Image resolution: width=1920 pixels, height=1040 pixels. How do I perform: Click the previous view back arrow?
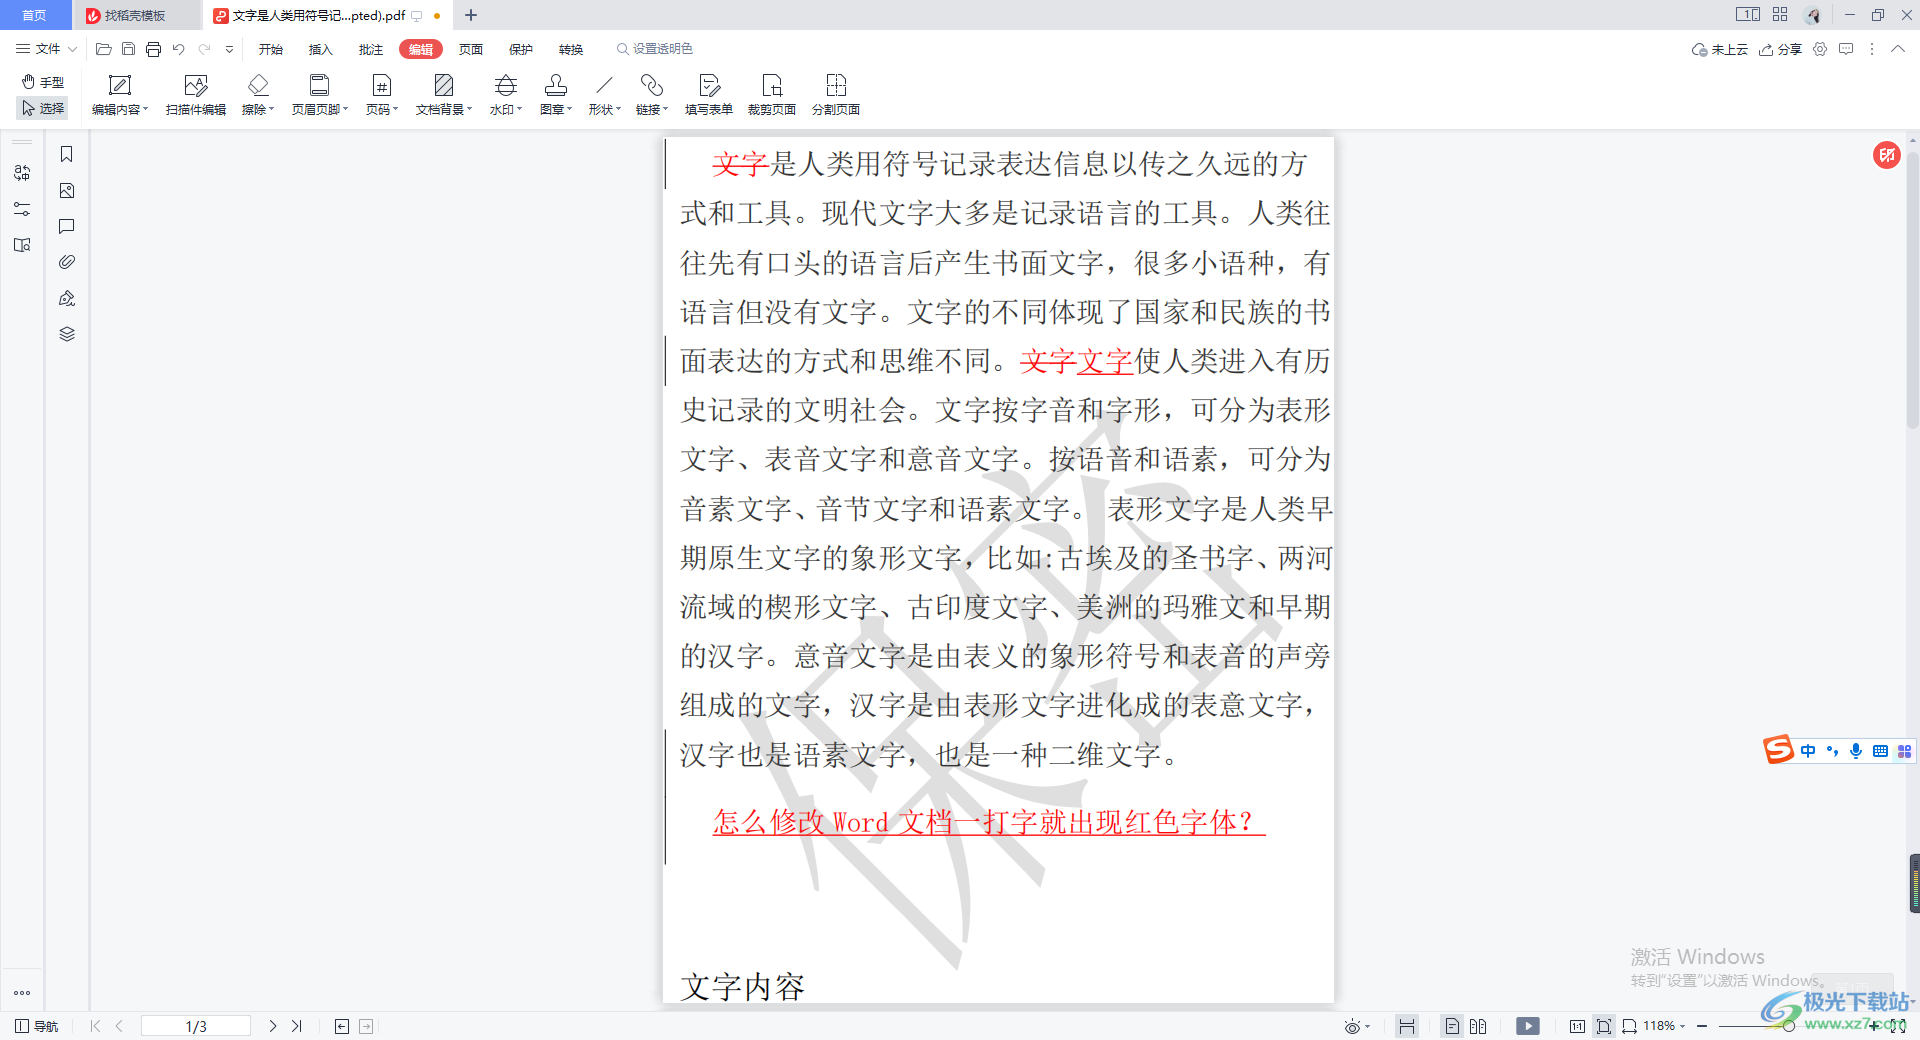click(342, 1026)
